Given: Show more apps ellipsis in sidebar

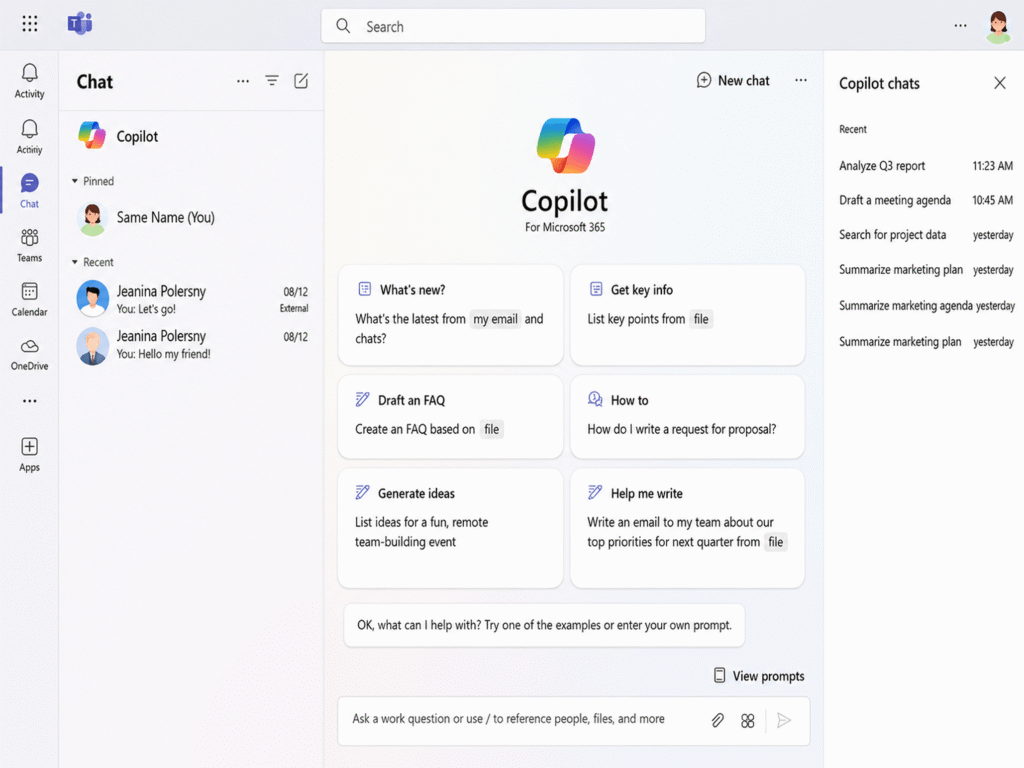Looking at the screenshot, I should [x=29, y=401].
